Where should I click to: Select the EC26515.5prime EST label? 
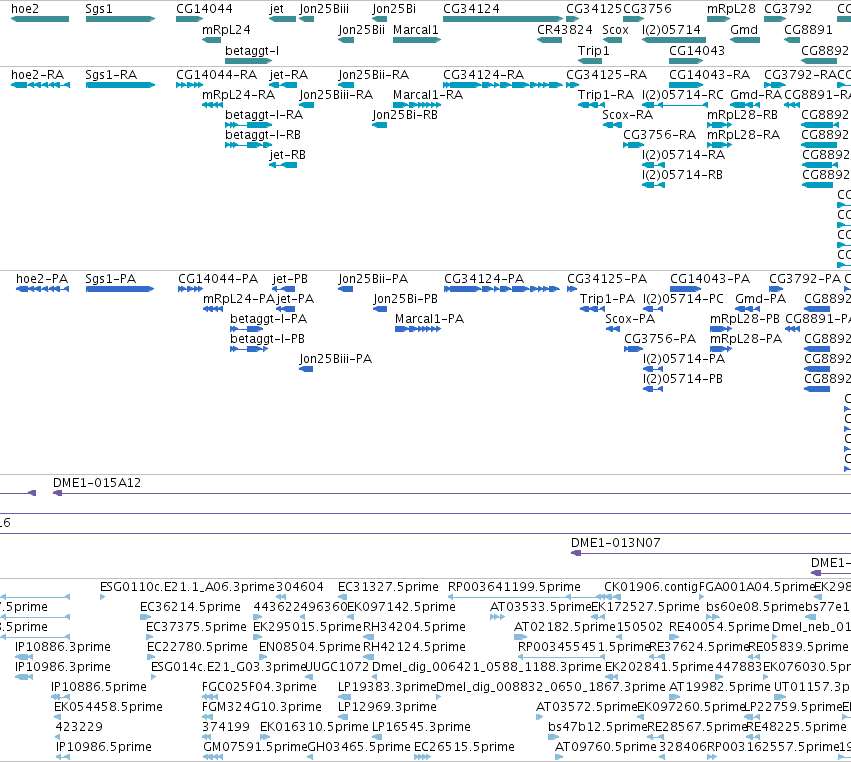tap(464, 747)
